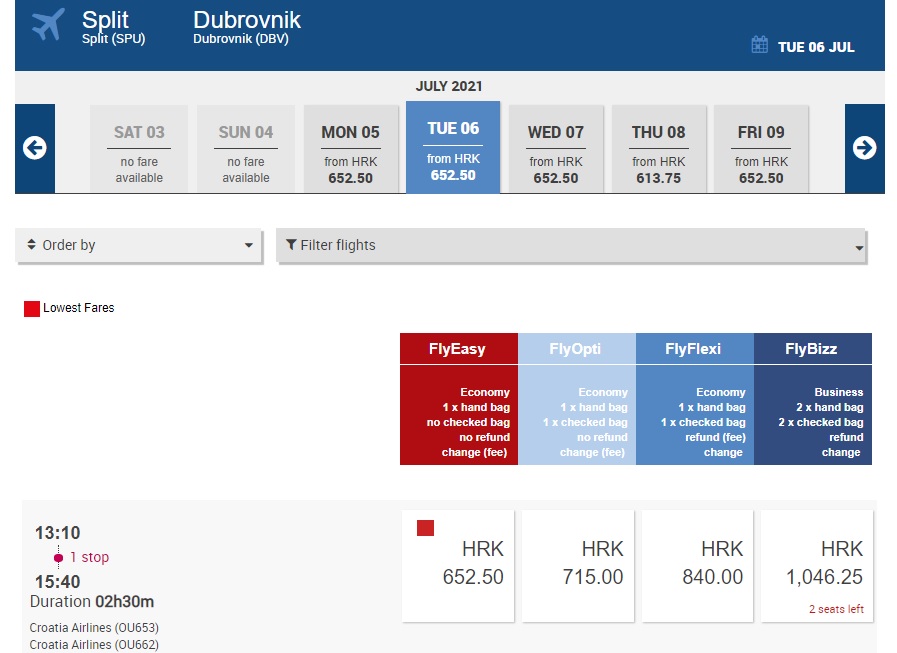Click the airplane icon in header
Screen dimensions: 897x653
pos(48,25)
